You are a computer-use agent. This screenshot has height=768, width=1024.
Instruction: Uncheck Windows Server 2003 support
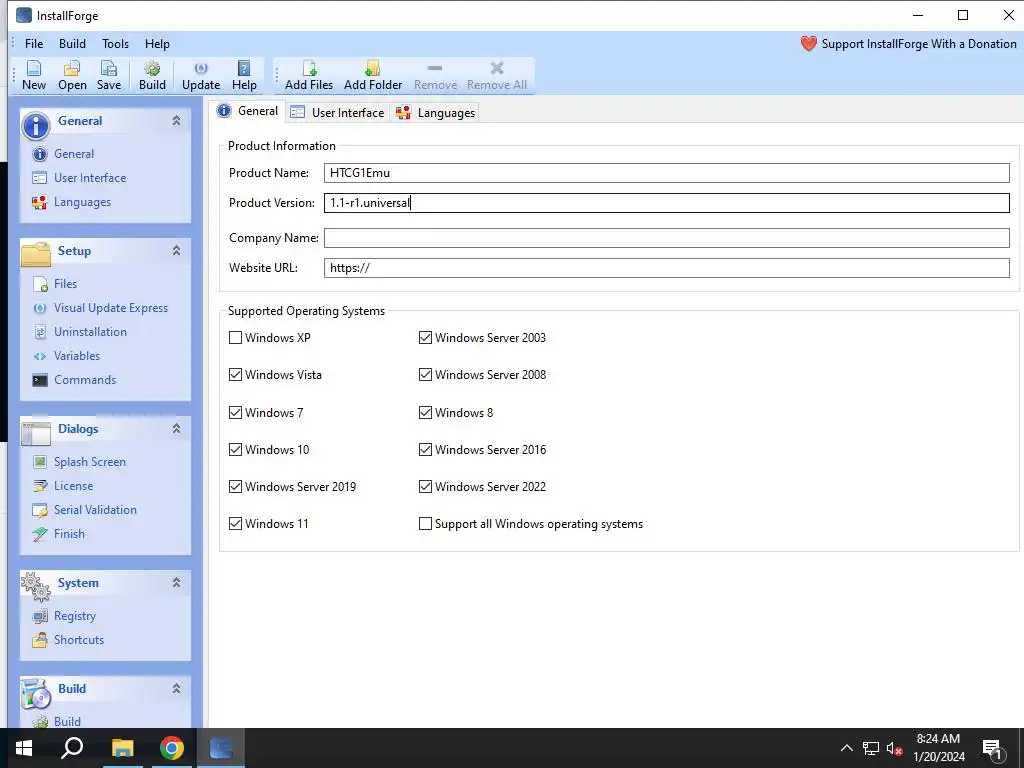tap(425, 338)
